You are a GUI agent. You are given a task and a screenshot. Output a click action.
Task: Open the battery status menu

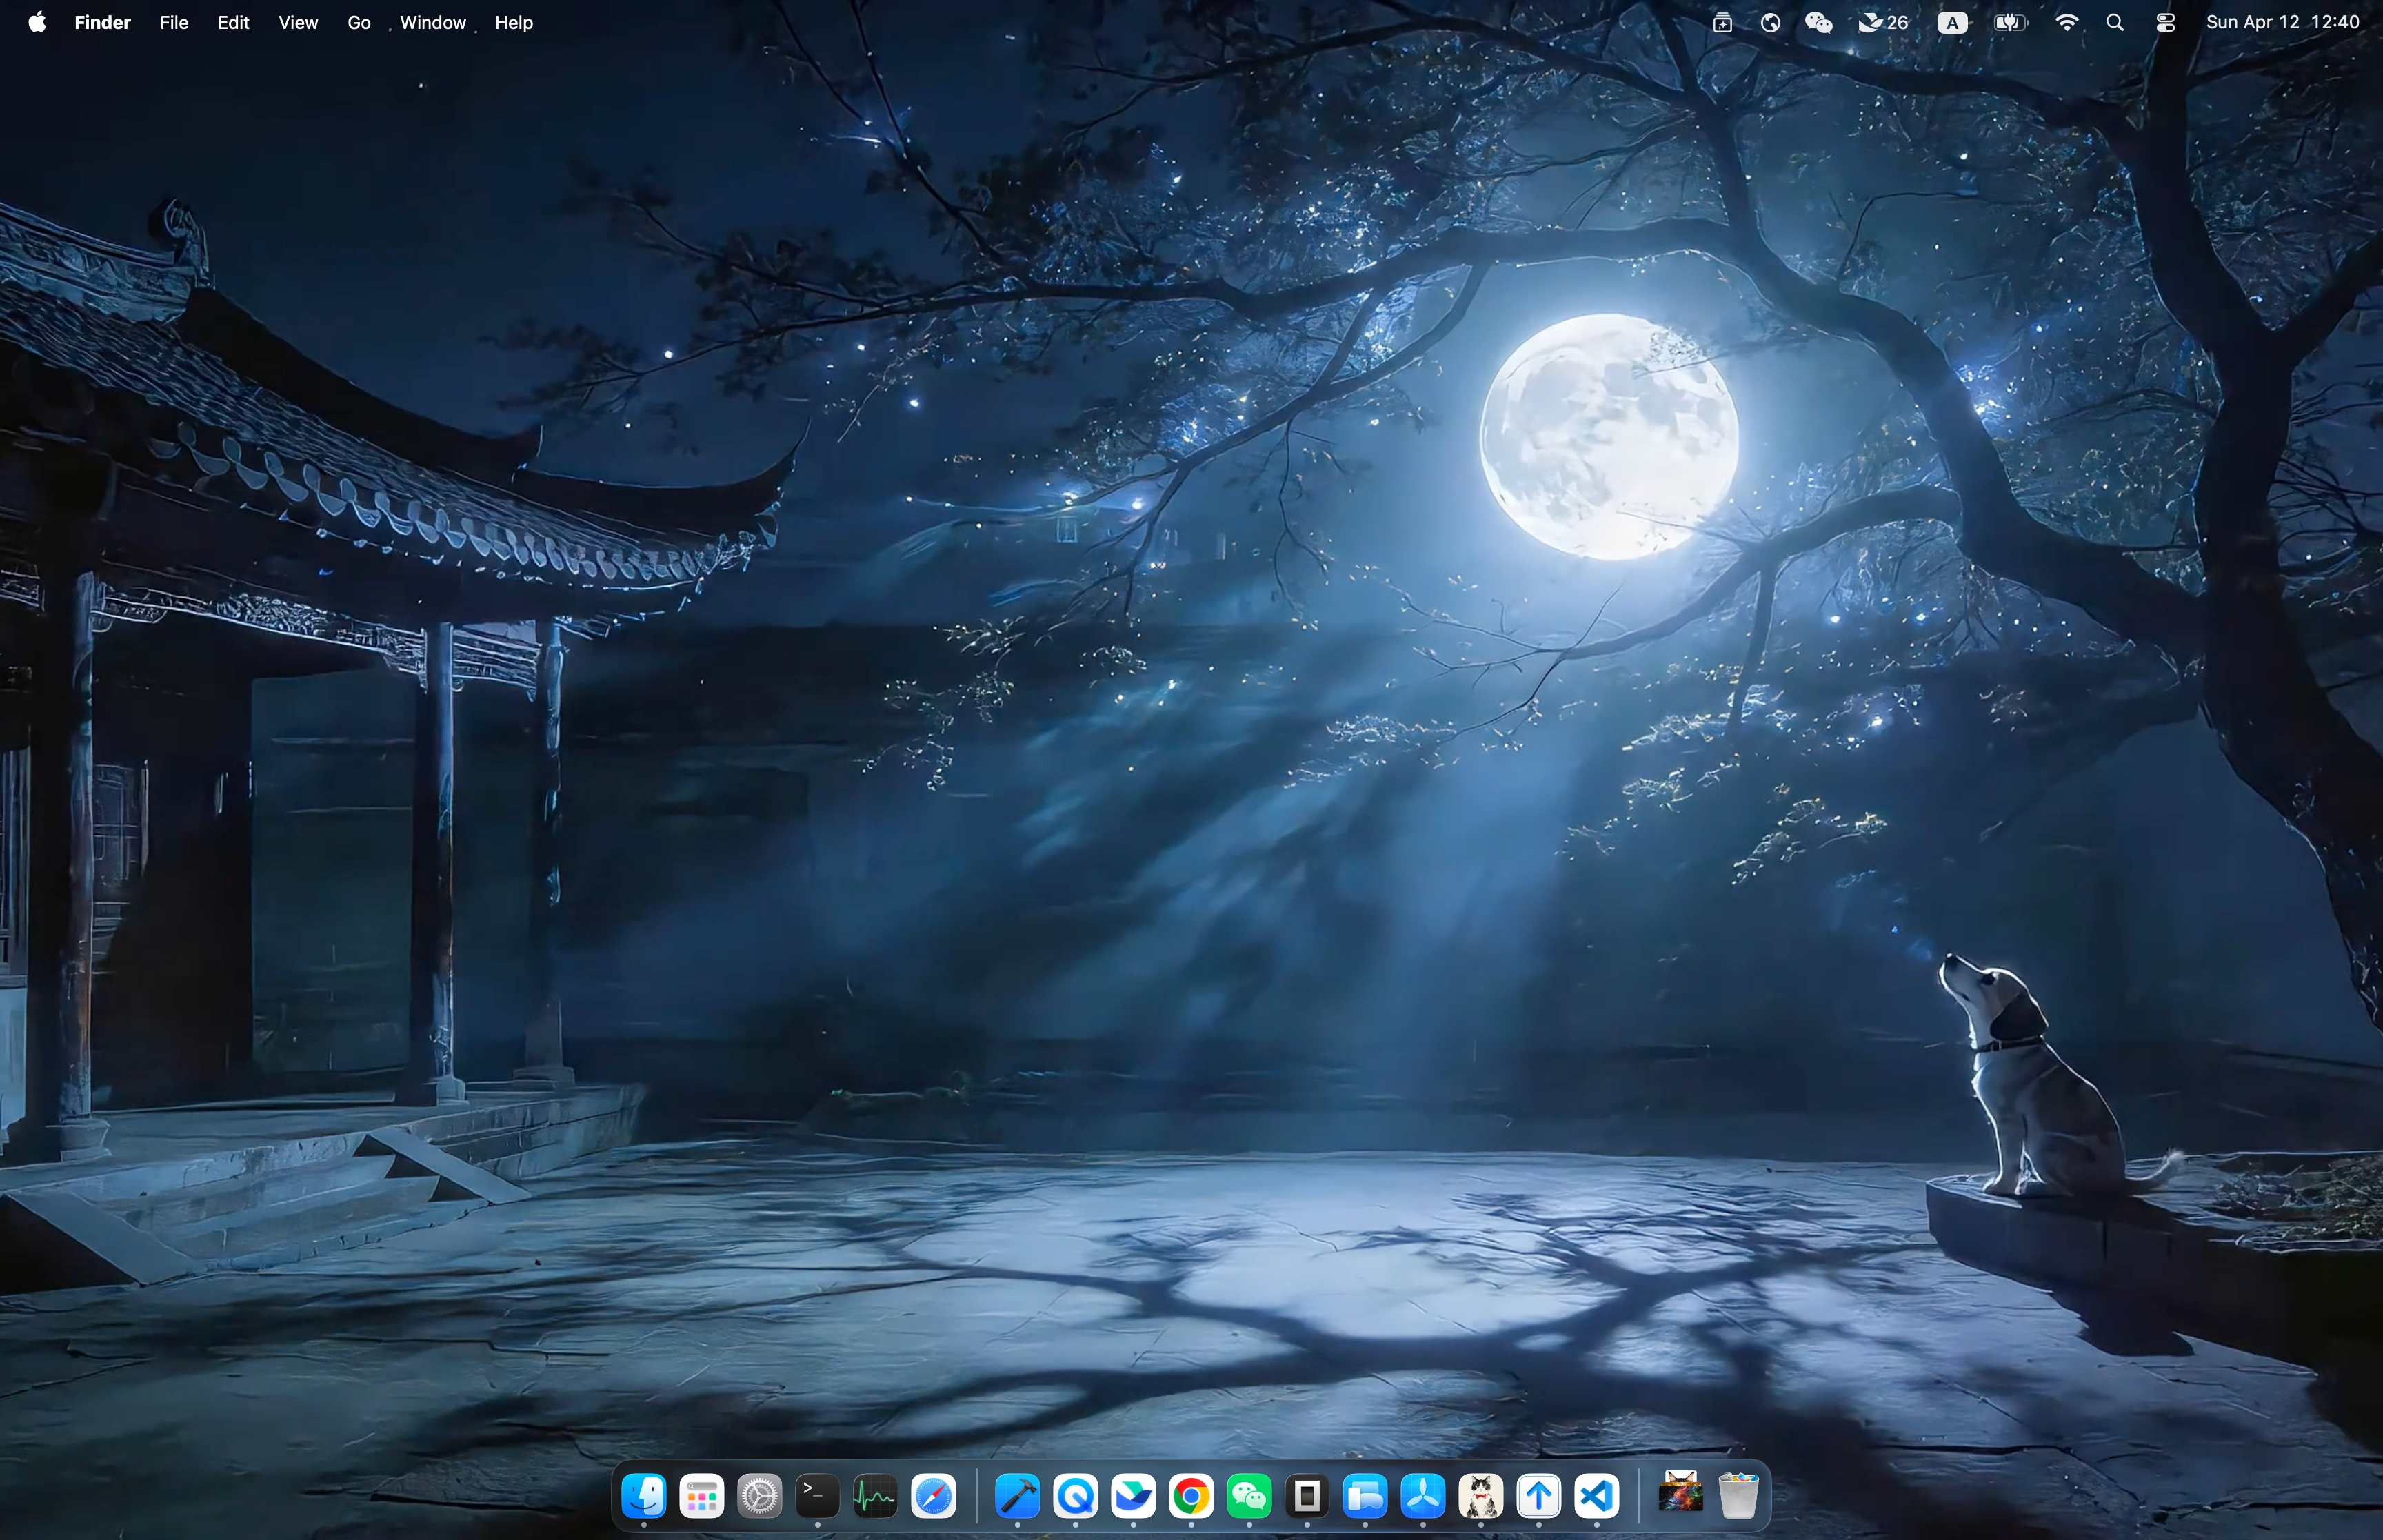tap(2010, 22)
